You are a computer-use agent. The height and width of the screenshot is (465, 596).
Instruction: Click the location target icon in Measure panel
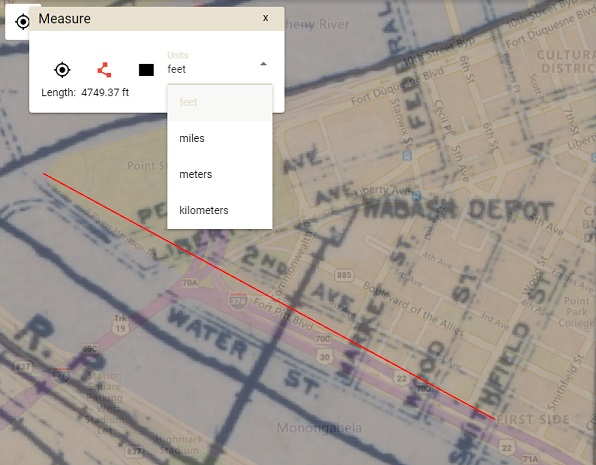tap(62, 70)
